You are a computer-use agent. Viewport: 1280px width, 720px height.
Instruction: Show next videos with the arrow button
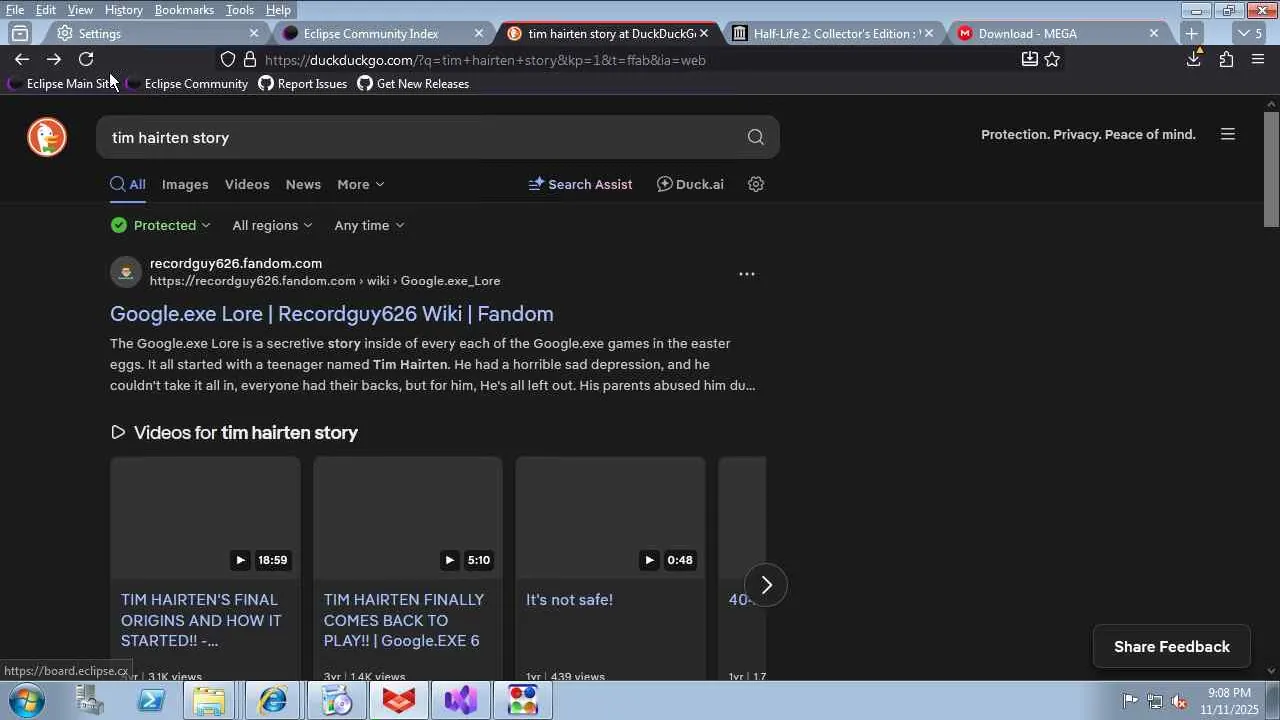(766, 585)
